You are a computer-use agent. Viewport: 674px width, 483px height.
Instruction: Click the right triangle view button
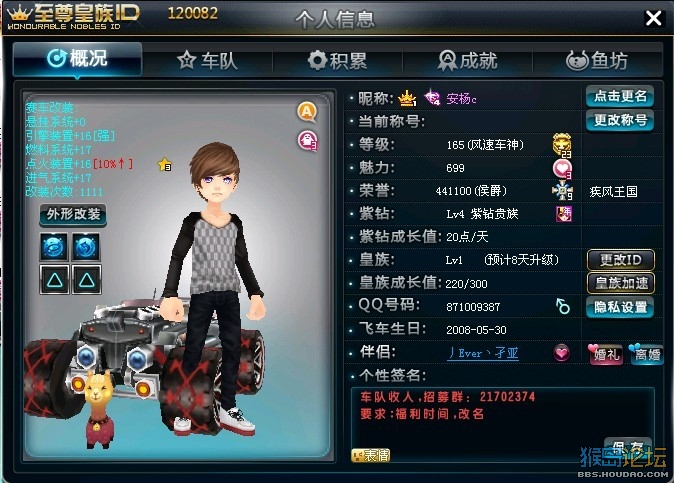click(x=86, y=279)
